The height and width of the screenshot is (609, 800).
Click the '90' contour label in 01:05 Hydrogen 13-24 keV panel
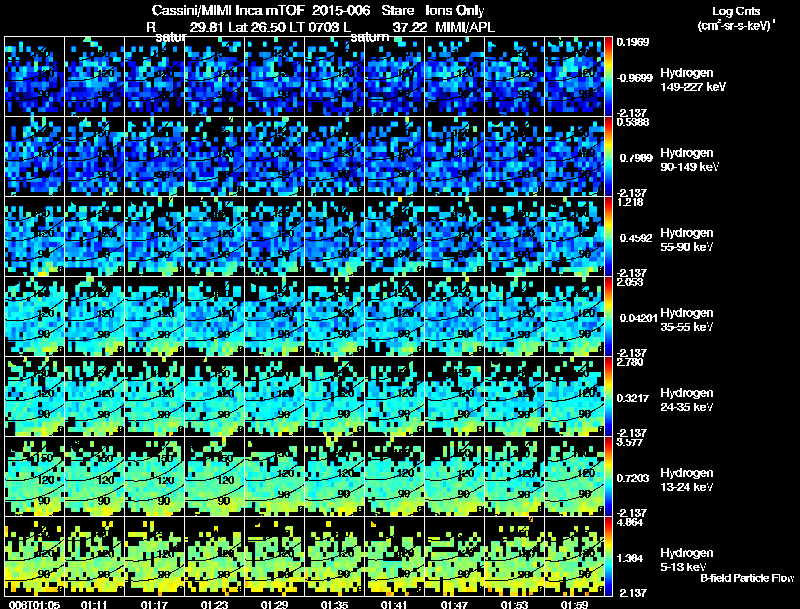coord(44,501)
